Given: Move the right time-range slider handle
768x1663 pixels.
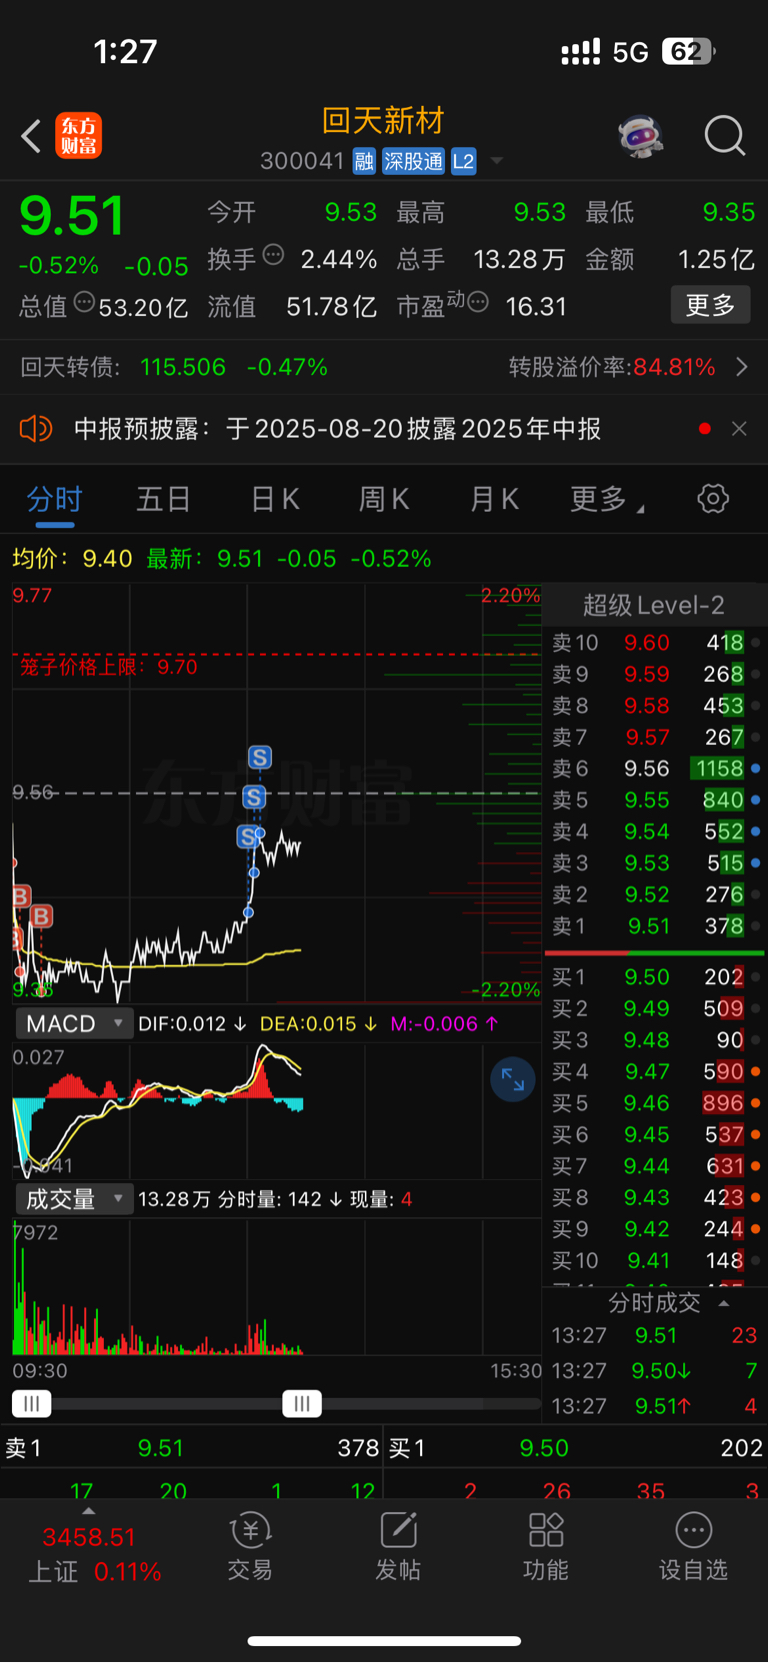Looking at the screenshot, I should [x=302, y=1404].
